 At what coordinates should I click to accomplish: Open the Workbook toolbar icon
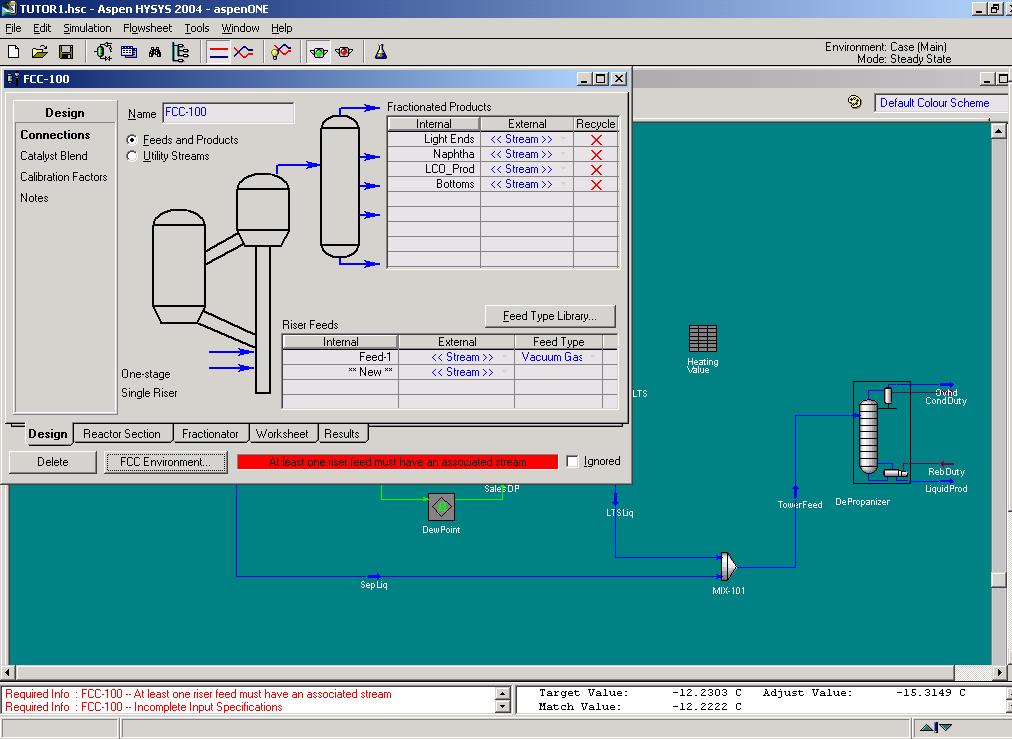click(129, 52)
